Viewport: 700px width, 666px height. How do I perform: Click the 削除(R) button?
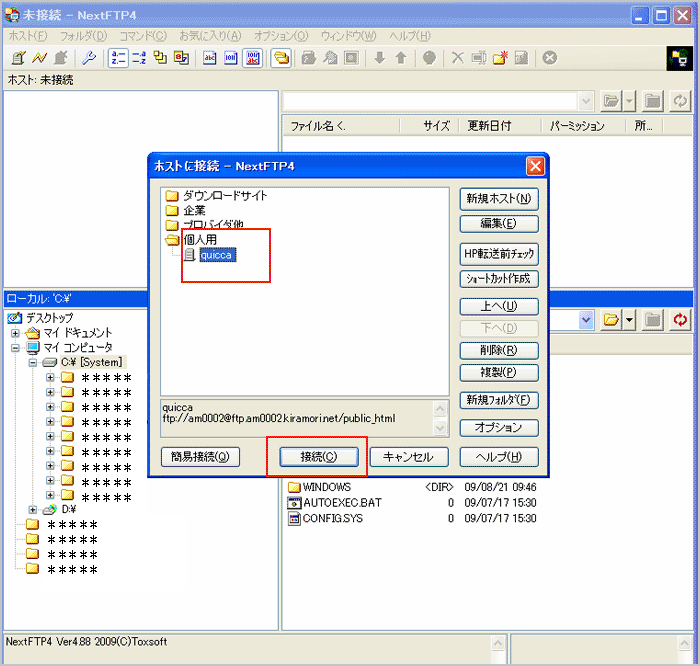point(499,350)
